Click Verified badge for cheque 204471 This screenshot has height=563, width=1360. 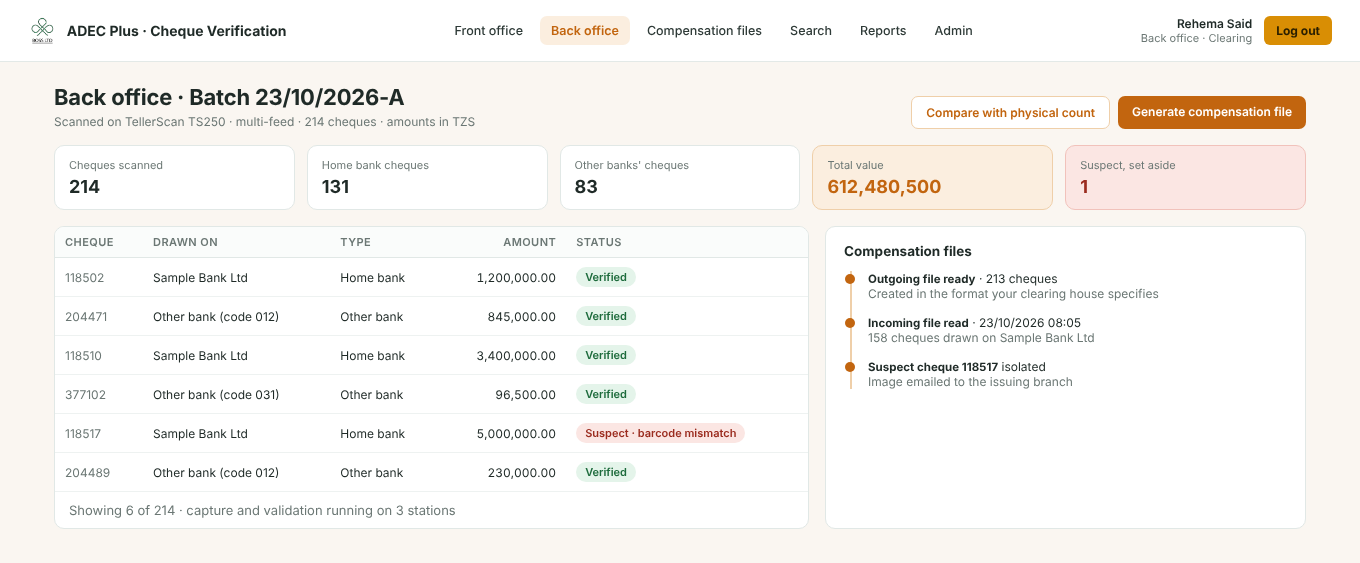point(606,317)
